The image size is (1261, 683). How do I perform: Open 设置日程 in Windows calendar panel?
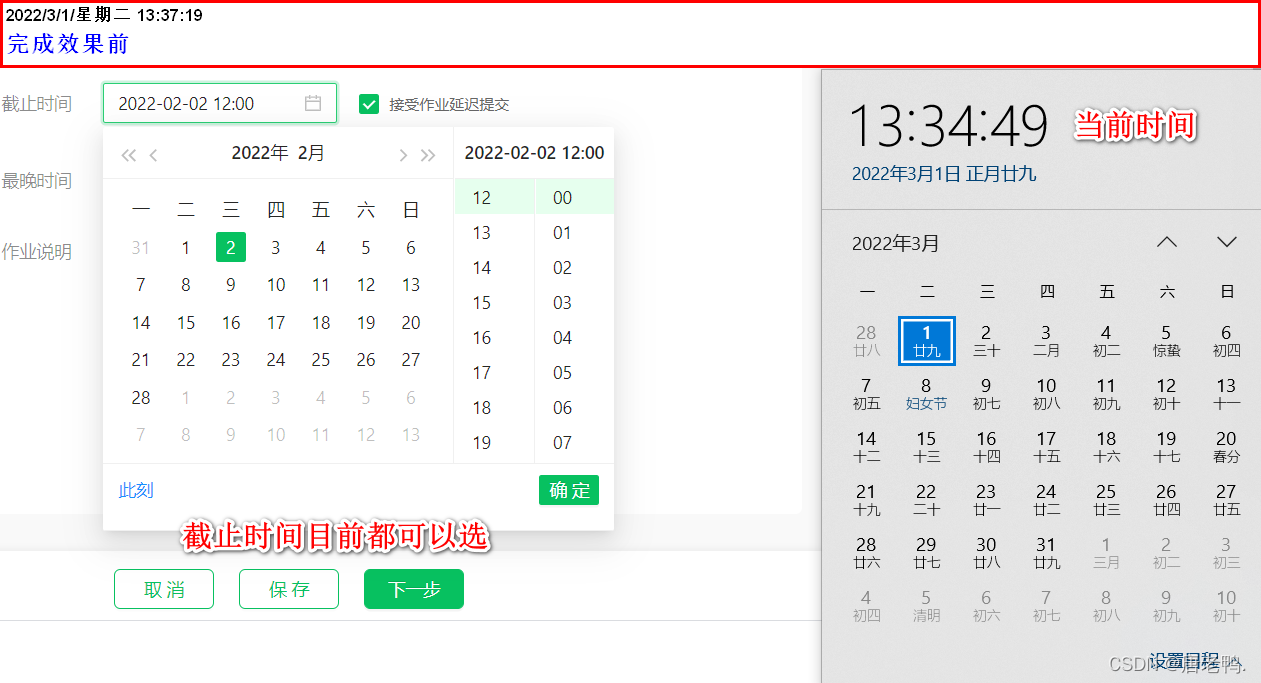click(x=1182, y=660)
